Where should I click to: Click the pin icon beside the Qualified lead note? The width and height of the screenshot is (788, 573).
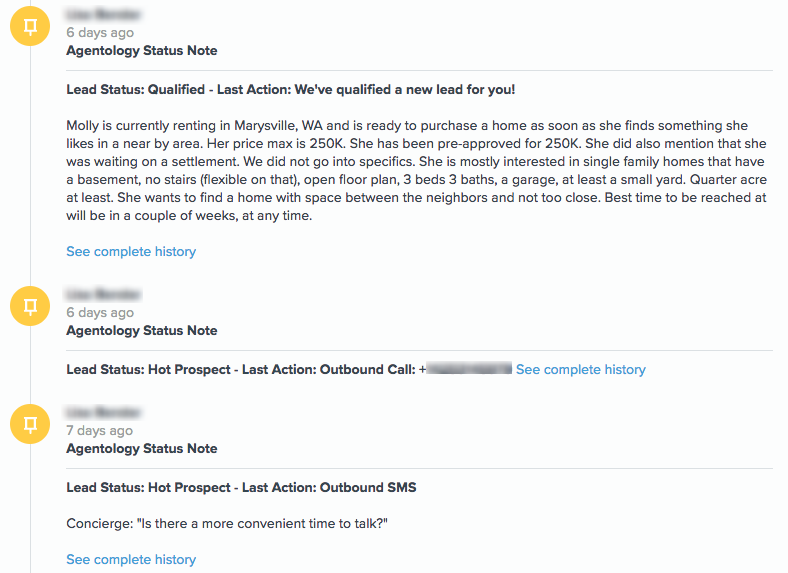pos(30,26)
